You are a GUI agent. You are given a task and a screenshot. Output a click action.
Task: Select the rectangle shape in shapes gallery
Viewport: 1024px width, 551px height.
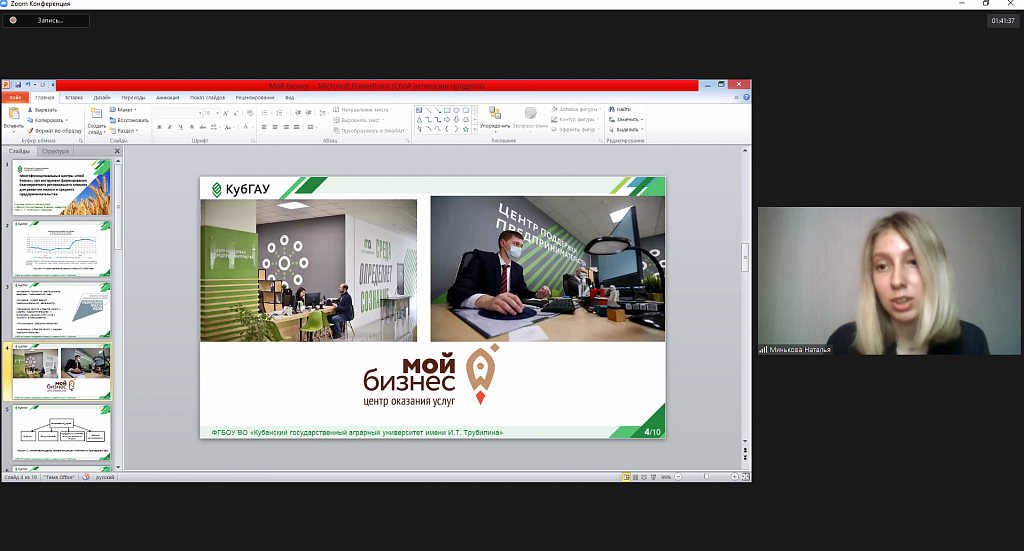447,110
